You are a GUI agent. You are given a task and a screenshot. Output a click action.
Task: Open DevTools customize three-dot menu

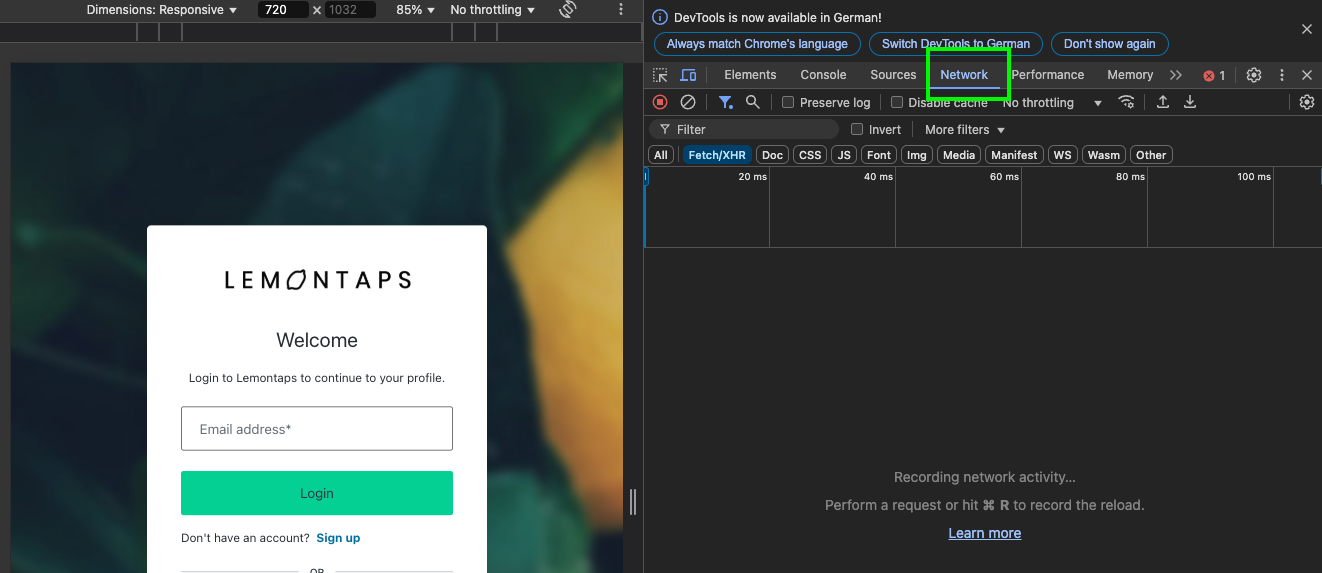[1282, 75]
